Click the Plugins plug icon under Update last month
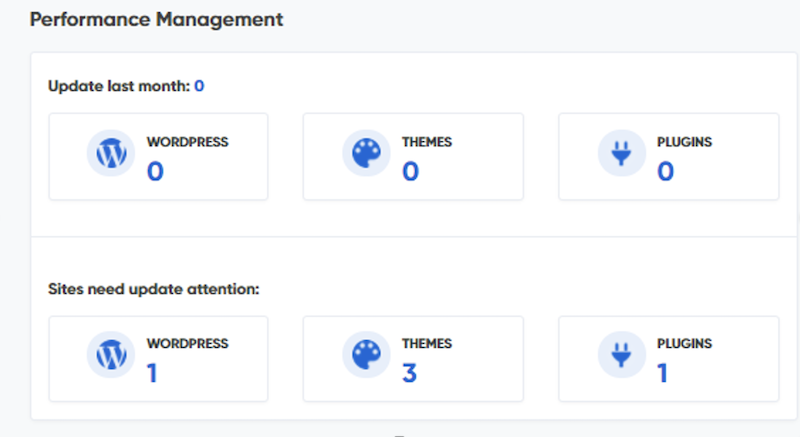The image size is (800, 437). (621, 153)
